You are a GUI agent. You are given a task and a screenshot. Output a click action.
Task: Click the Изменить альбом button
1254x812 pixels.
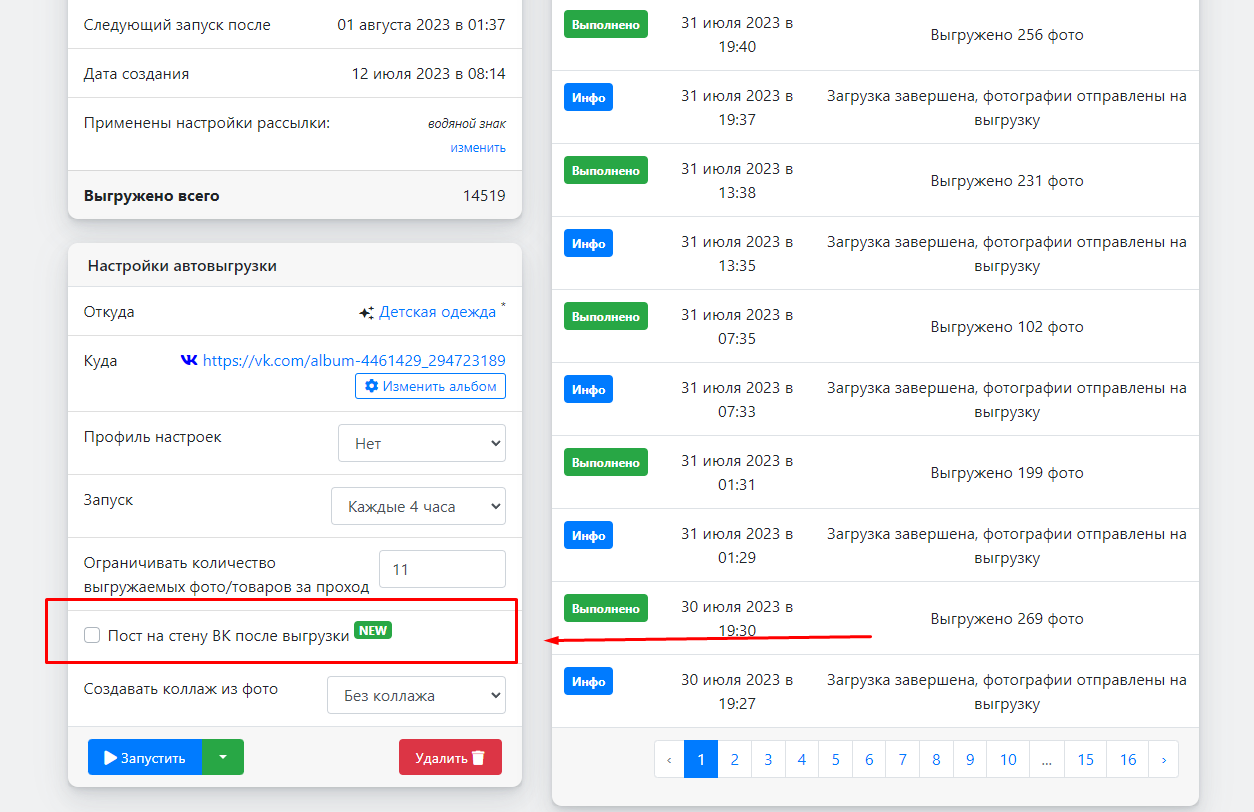click(430, 386)
